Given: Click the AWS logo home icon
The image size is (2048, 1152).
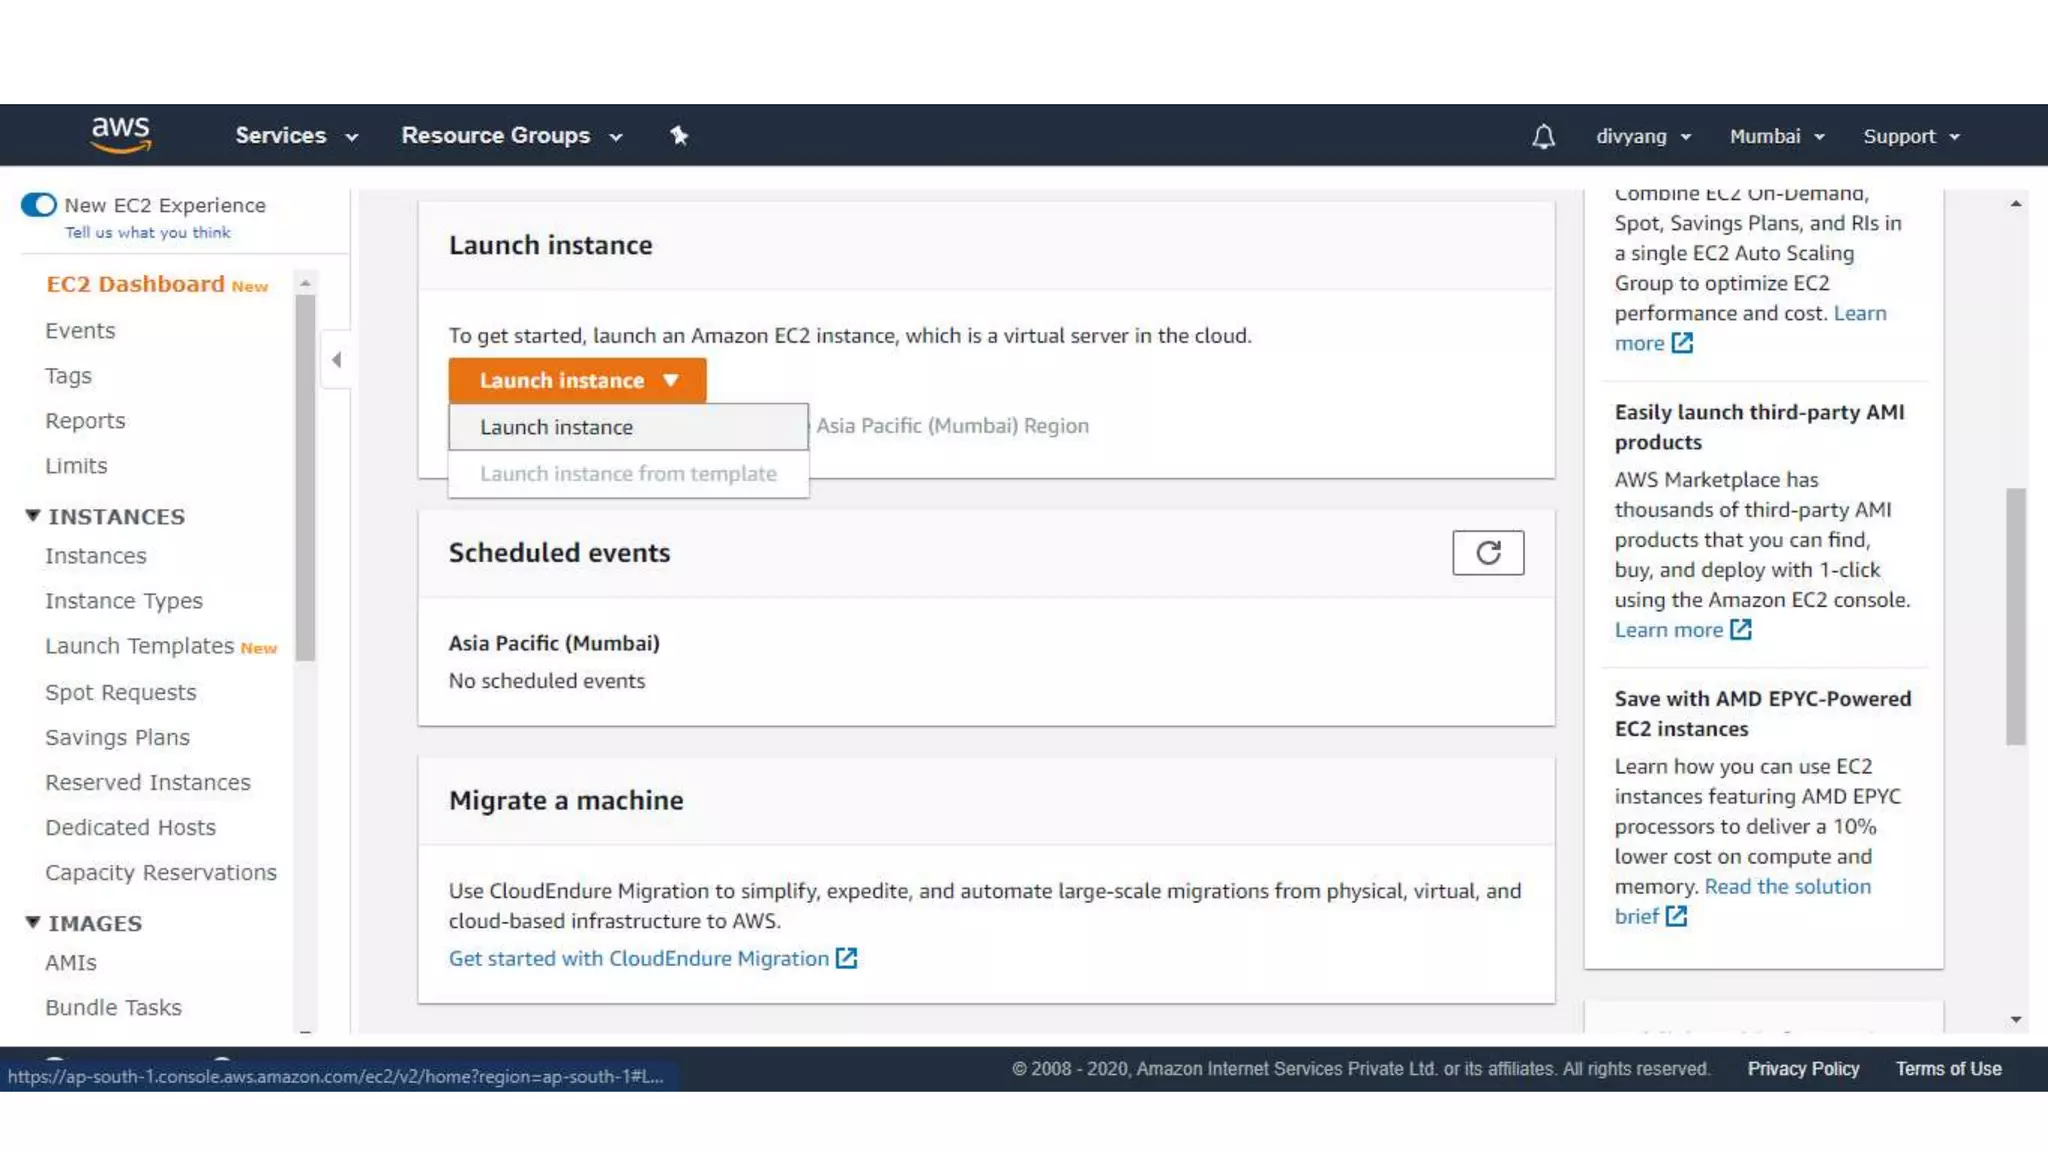Looking at the screenshot, I should tap(121, 134).
